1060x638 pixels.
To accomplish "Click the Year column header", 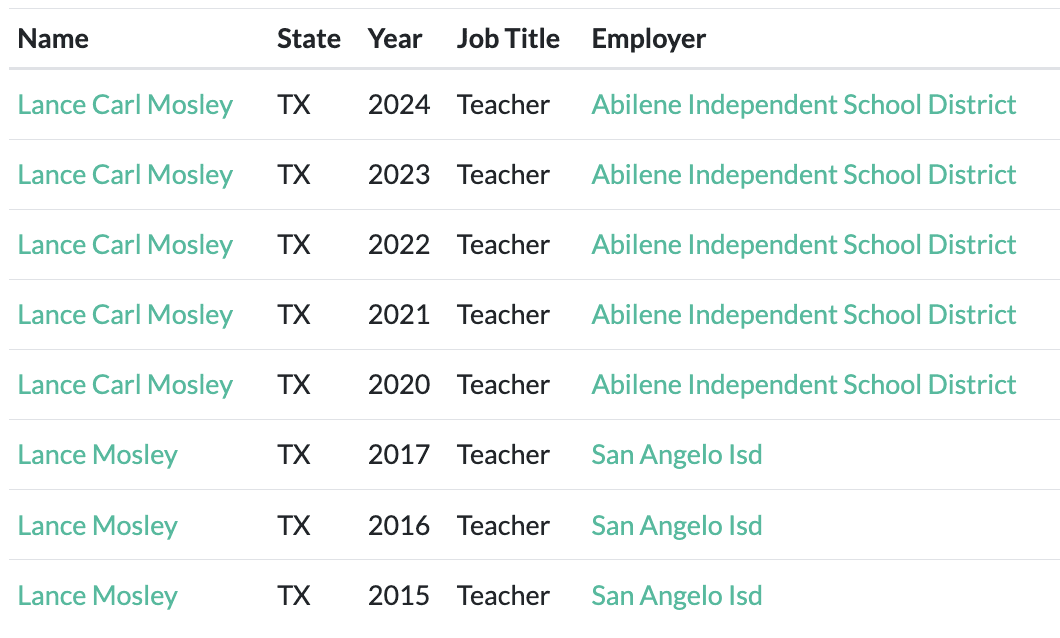I will coord(395,39).
